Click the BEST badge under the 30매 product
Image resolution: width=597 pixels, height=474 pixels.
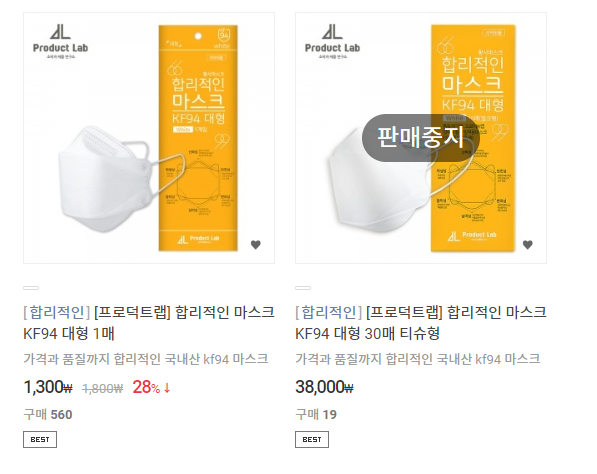pyautogui.click(x=312, y=439)
